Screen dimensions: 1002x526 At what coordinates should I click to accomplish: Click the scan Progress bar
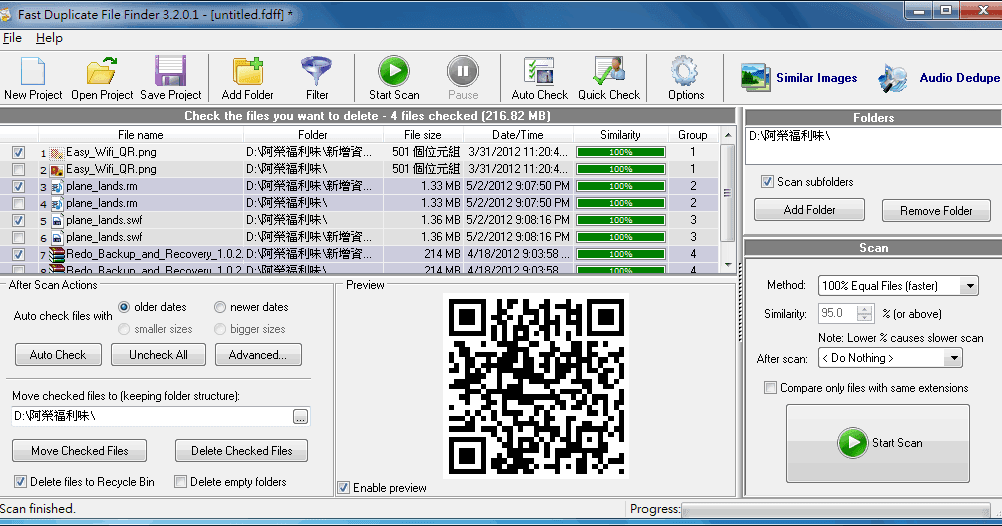click(837, 509)
